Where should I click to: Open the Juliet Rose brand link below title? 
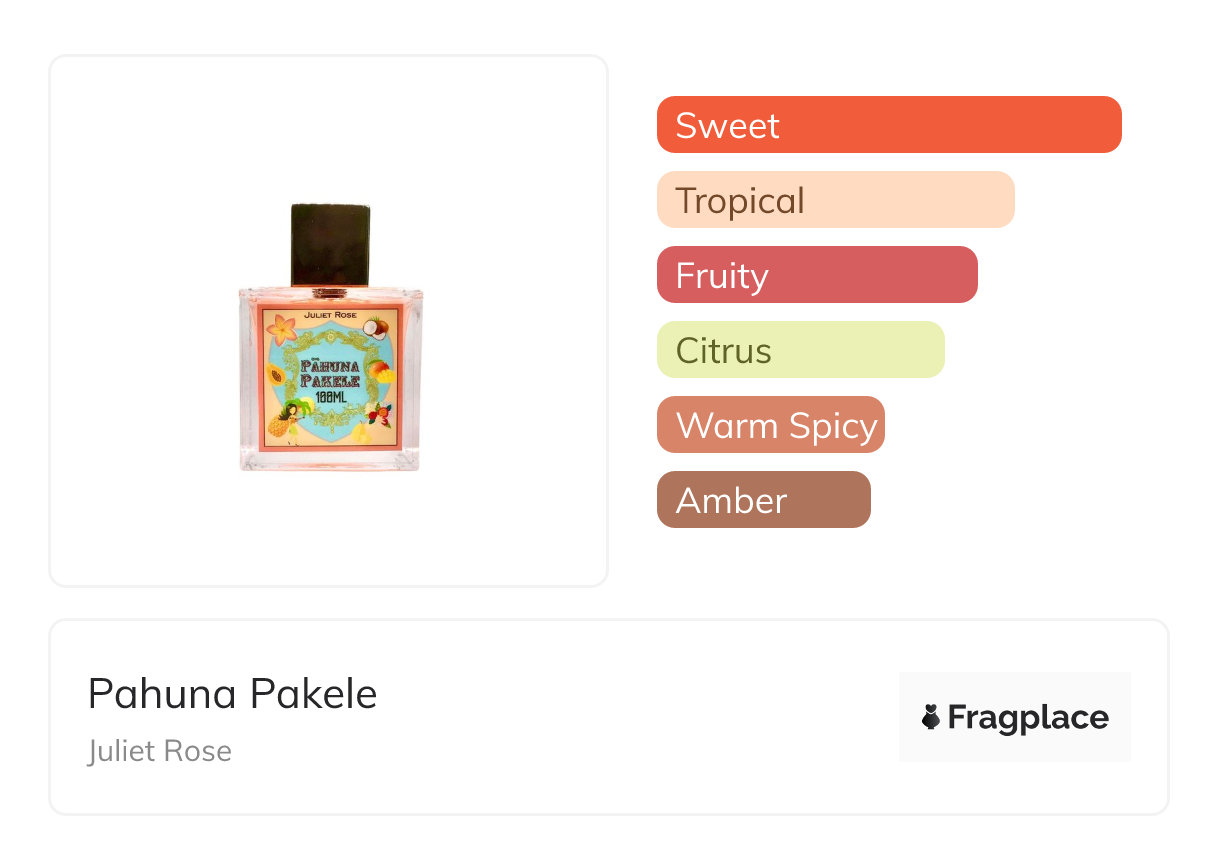click(160, 751)
